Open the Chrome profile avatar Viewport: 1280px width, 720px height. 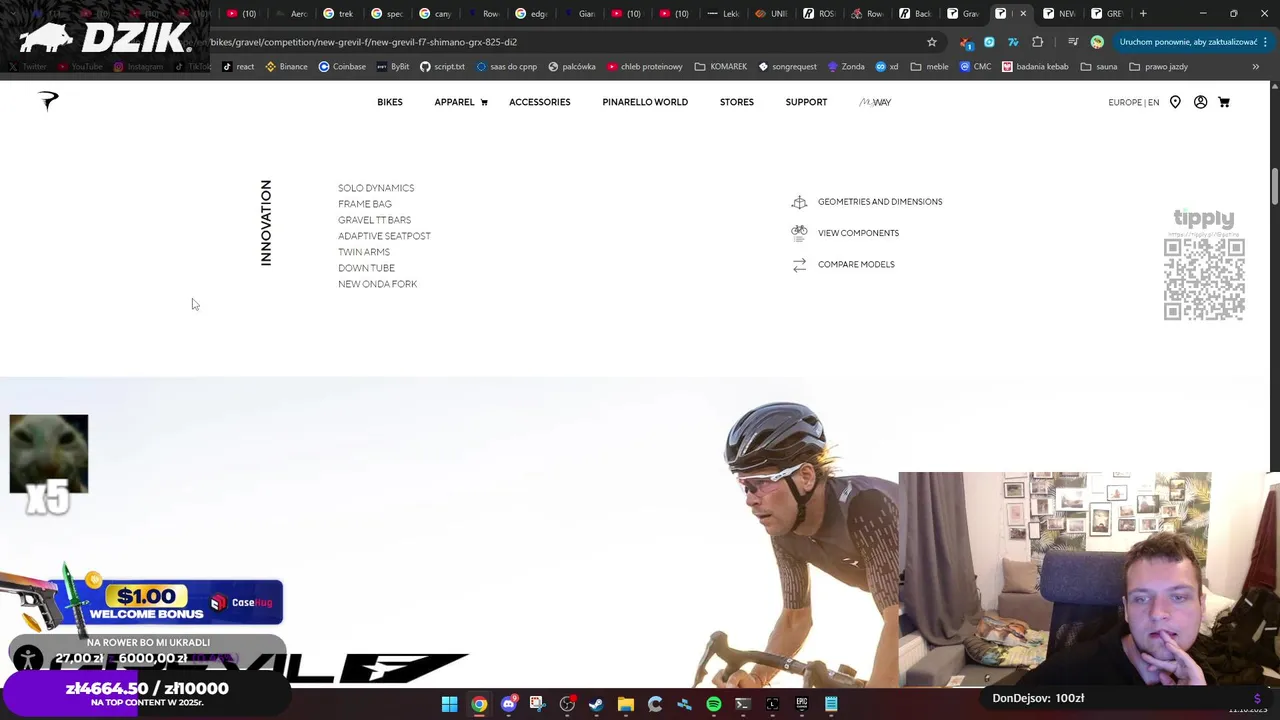coord(1097,42)
